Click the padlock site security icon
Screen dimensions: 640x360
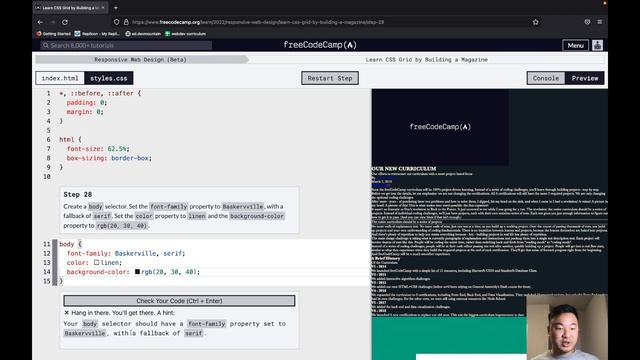tap(126, 22)
